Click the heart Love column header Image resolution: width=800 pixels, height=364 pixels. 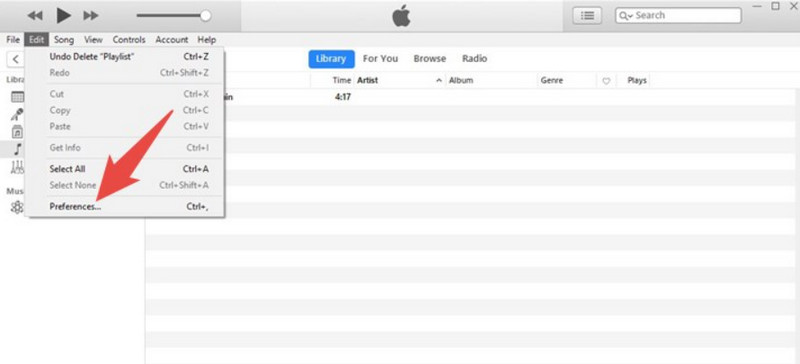click(606, 81)
